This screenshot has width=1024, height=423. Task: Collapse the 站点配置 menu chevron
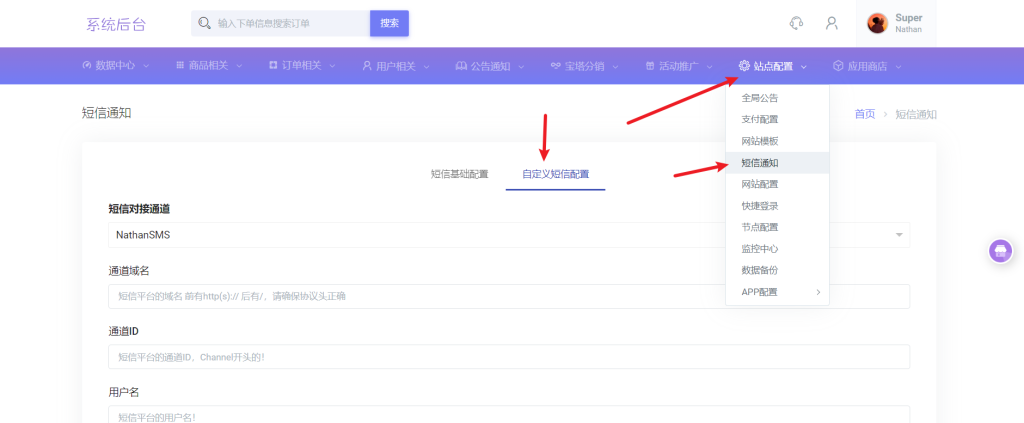[804, 66]
